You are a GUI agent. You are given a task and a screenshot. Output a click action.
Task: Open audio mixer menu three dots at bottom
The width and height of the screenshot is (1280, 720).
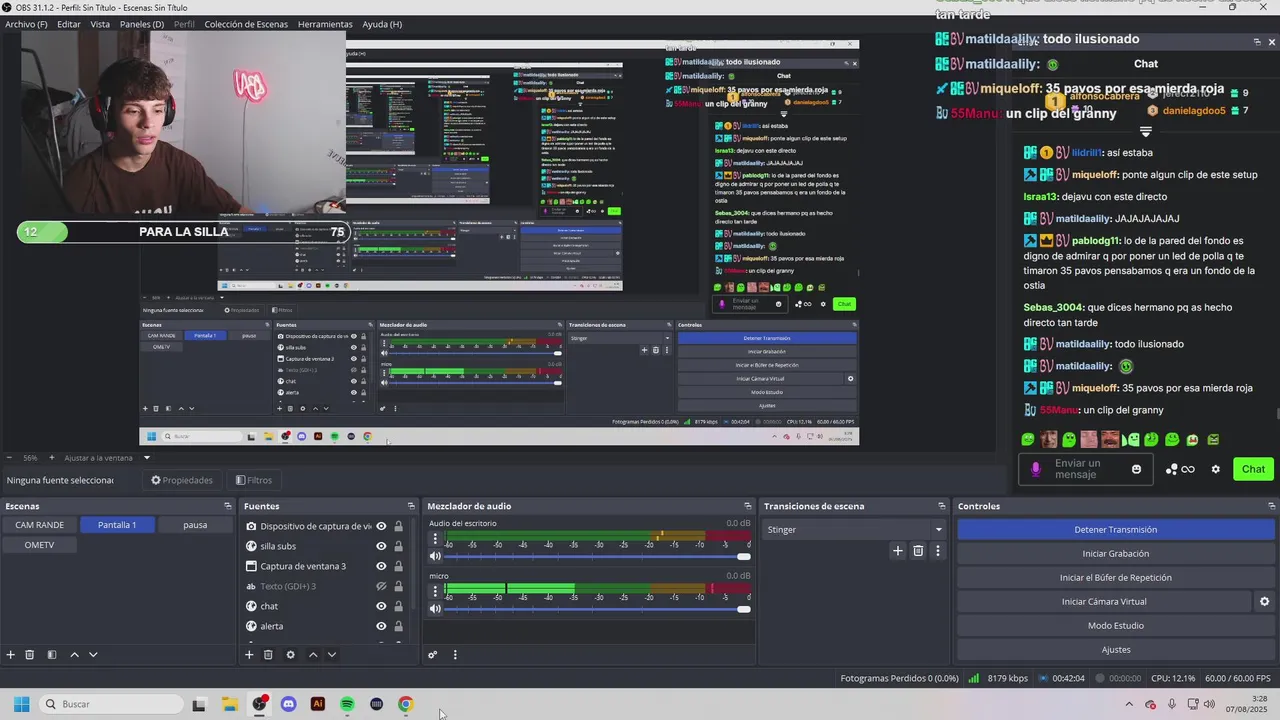coord(455,655)
